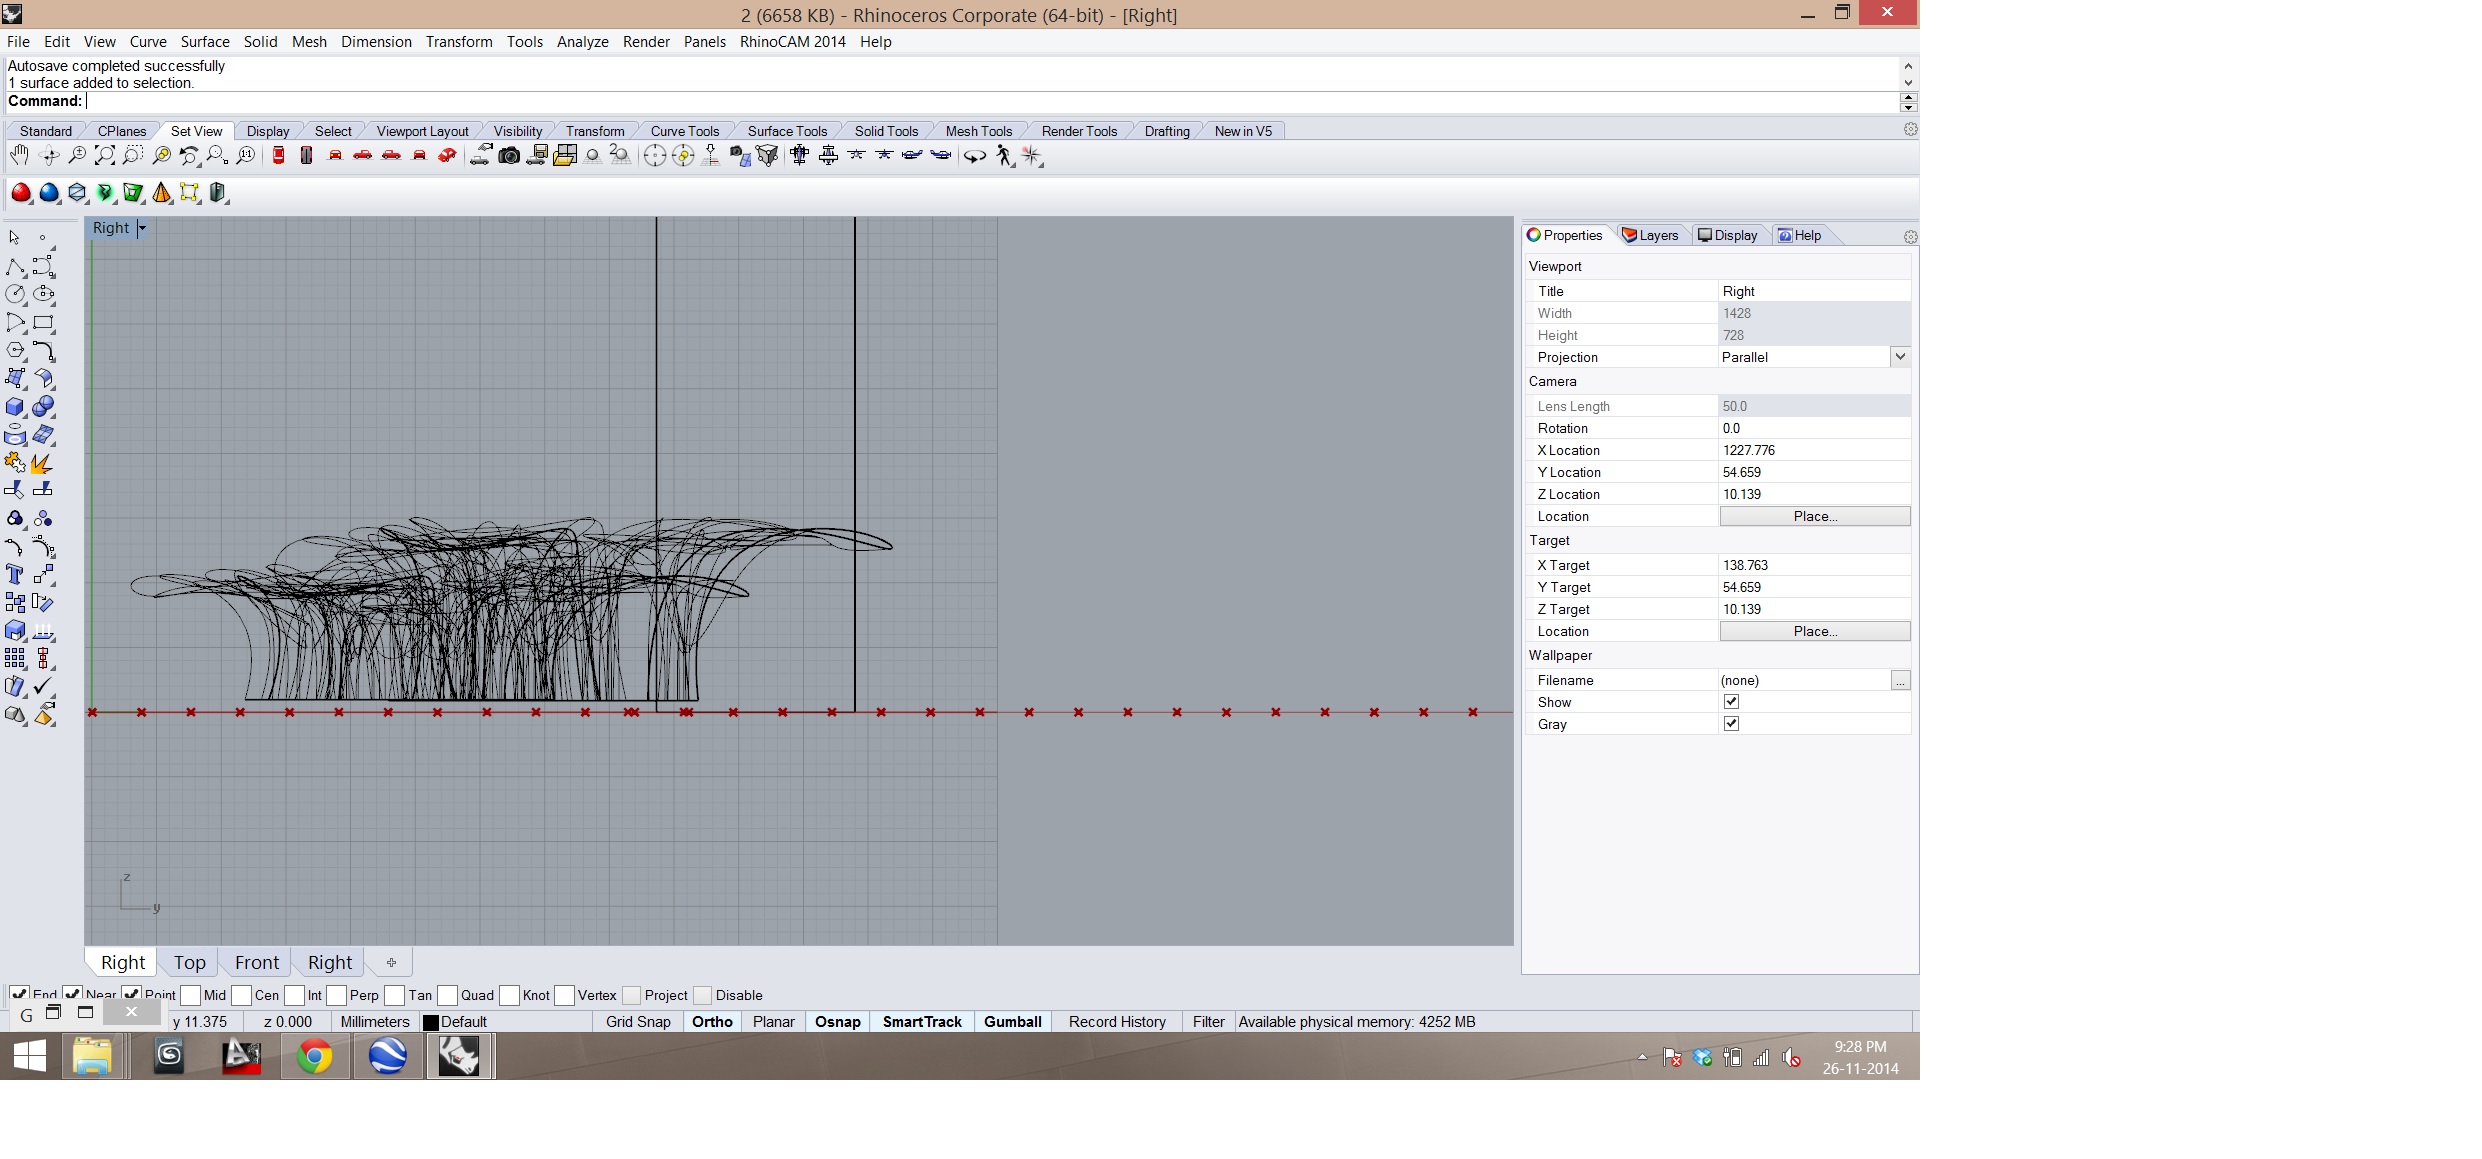This screenshot has width=2482, height=1159.
Task: Open the Projection dropdown arrow
Action: coord(1899,357)
